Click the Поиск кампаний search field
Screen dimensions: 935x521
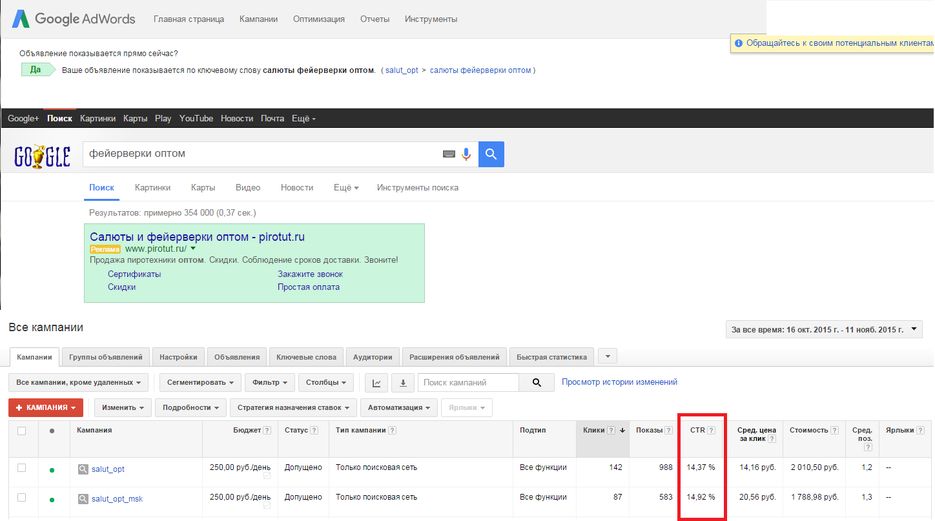point(467,382)
